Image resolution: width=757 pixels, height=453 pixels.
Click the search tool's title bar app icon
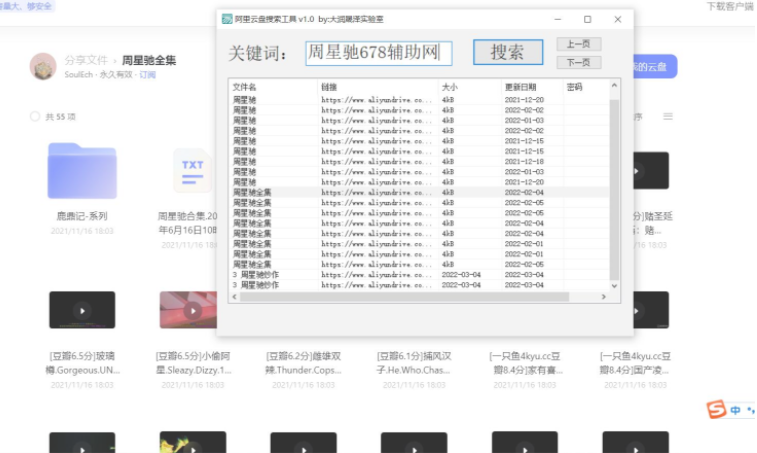click(x=227, y=19)
